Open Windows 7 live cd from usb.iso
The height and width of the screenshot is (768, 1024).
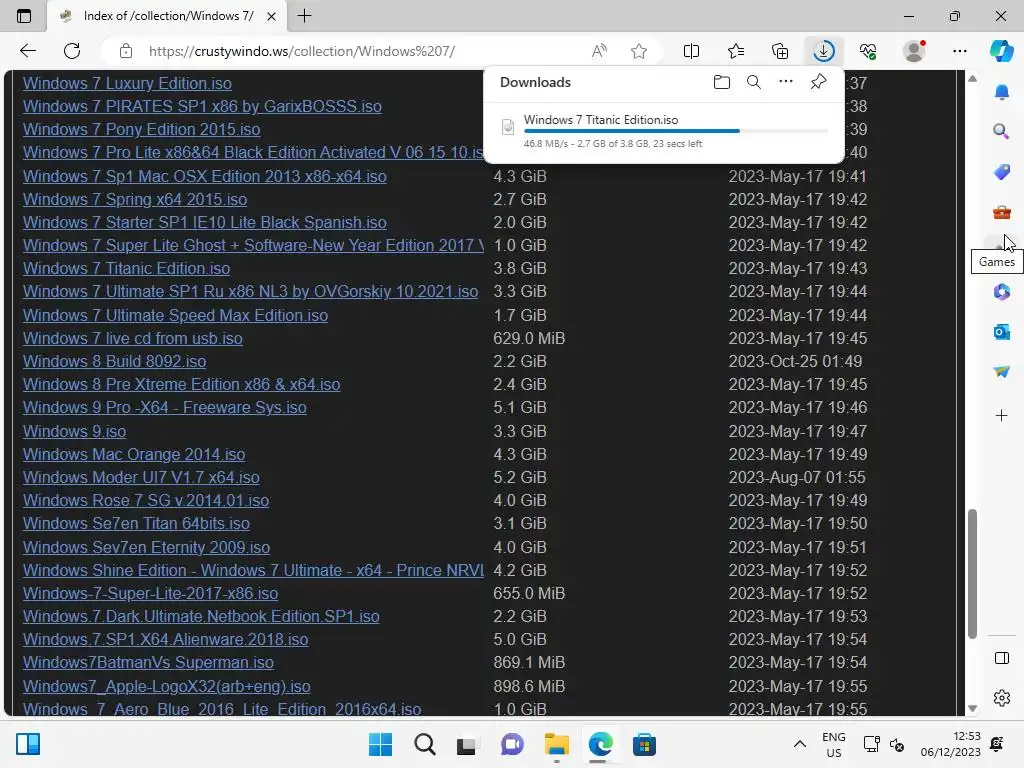[133, 338]
